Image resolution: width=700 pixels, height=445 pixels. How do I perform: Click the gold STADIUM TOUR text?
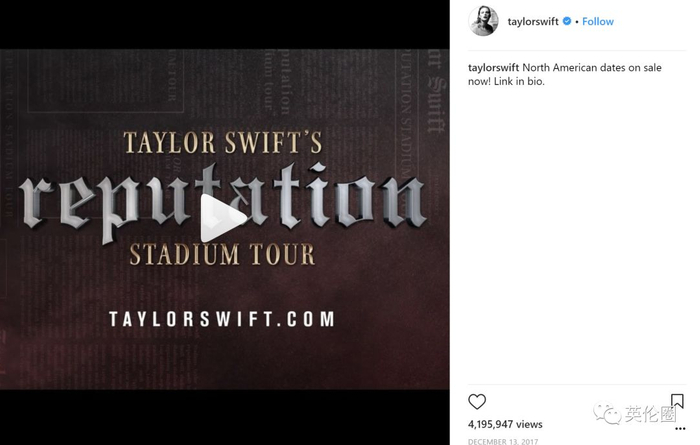[x=222, y=254]
